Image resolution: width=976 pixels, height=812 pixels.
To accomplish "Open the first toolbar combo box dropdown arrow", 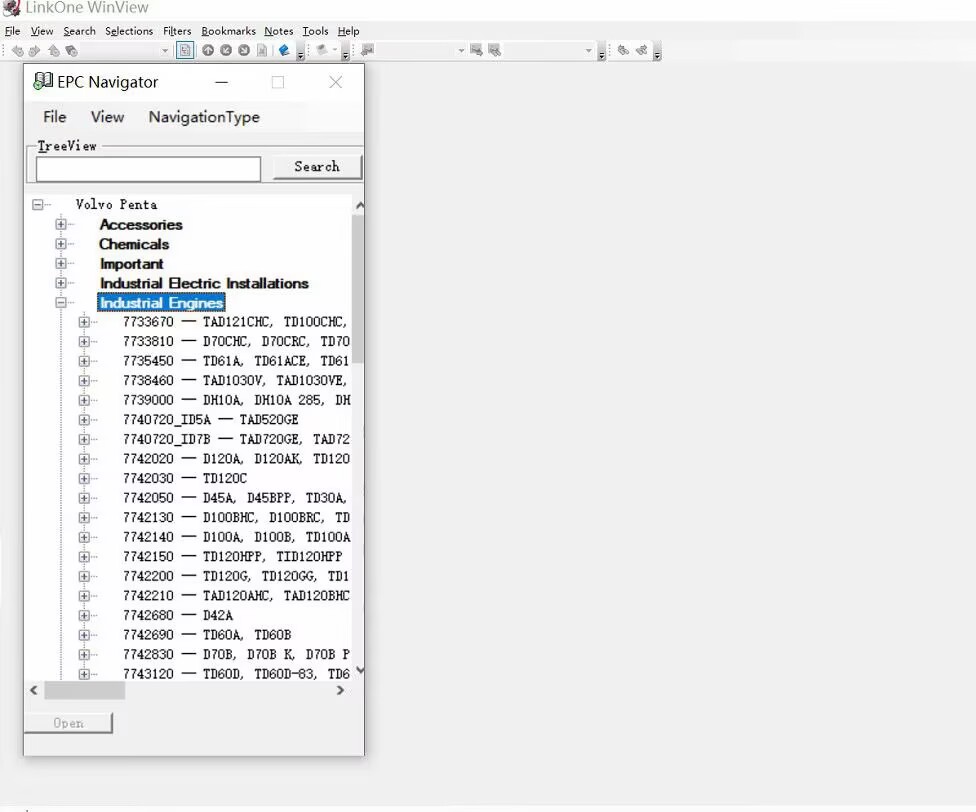I will [165, 50].
